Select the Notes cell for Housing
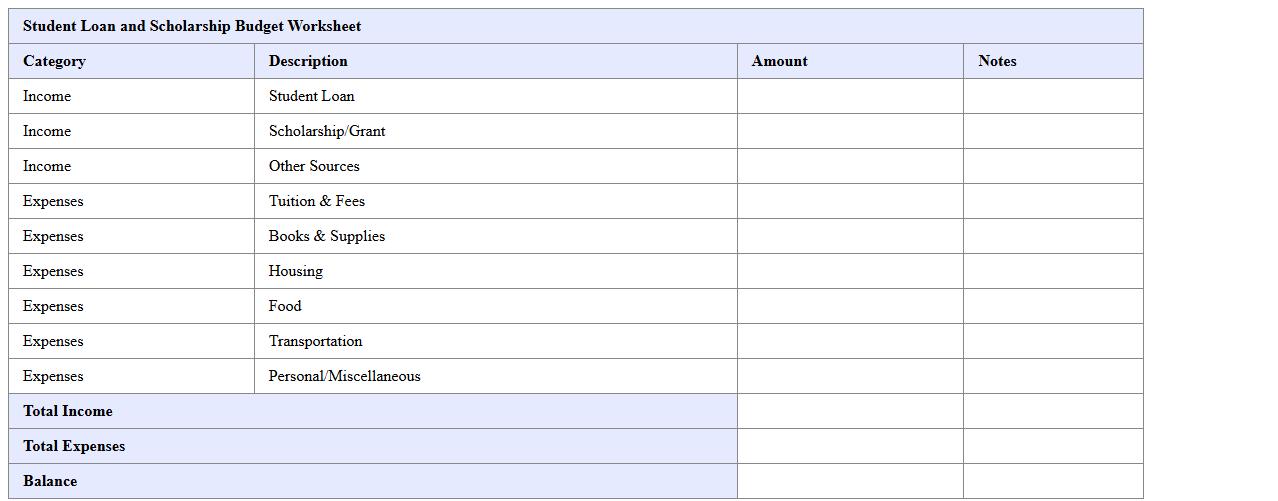 point(1053,271)
